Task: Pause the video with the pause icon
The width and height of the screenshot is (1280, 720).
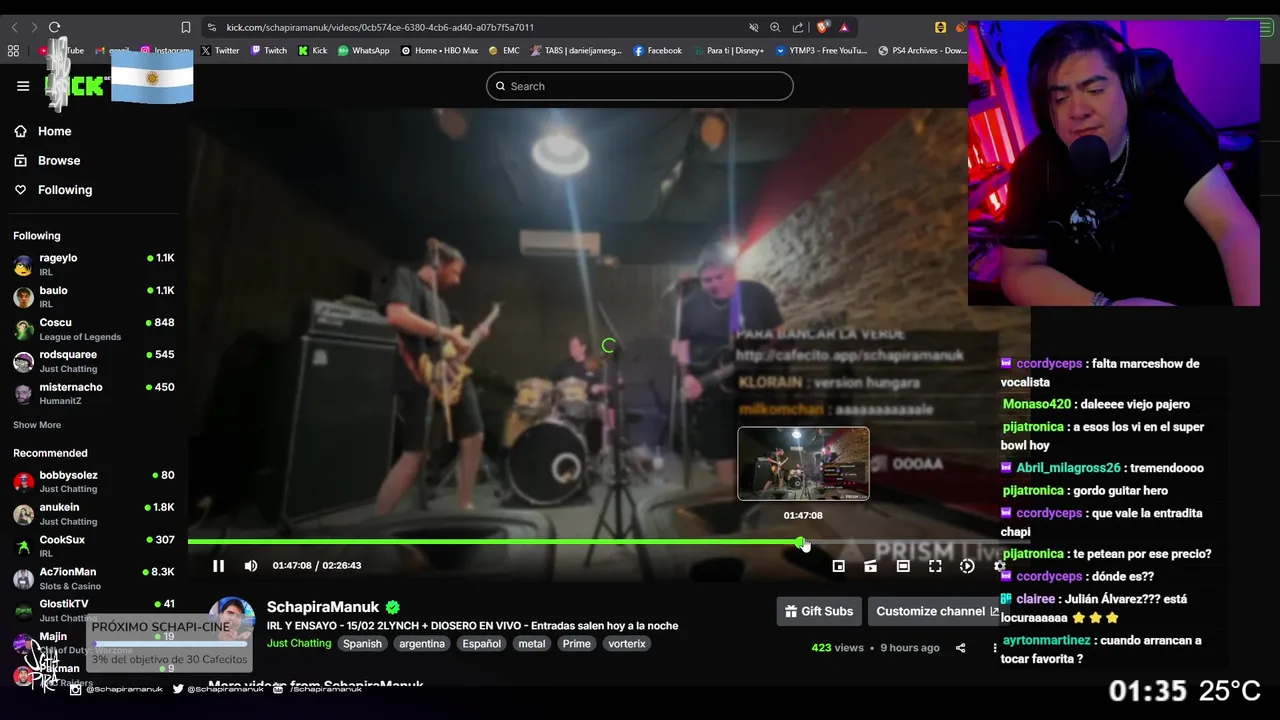Action: (218, 566)
